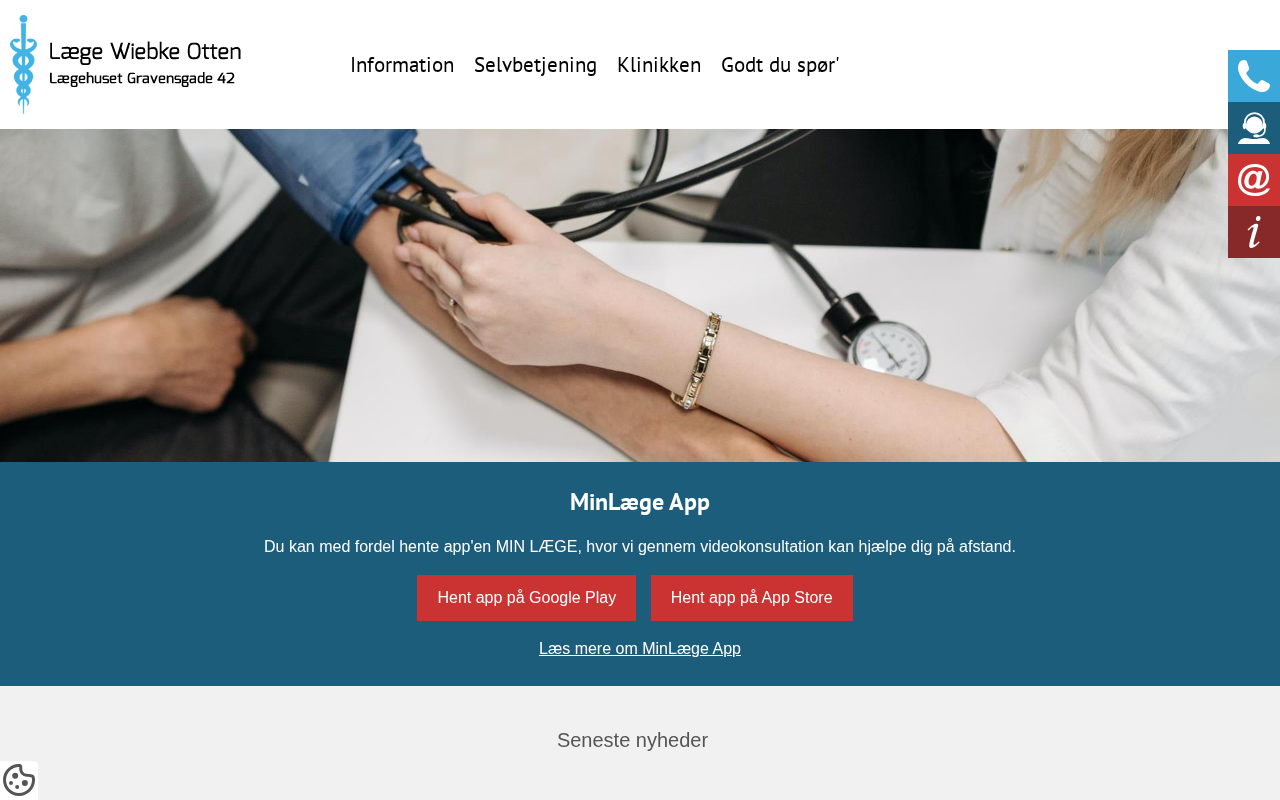
Task: Open the Information menu
Action: tap(402, 65)
